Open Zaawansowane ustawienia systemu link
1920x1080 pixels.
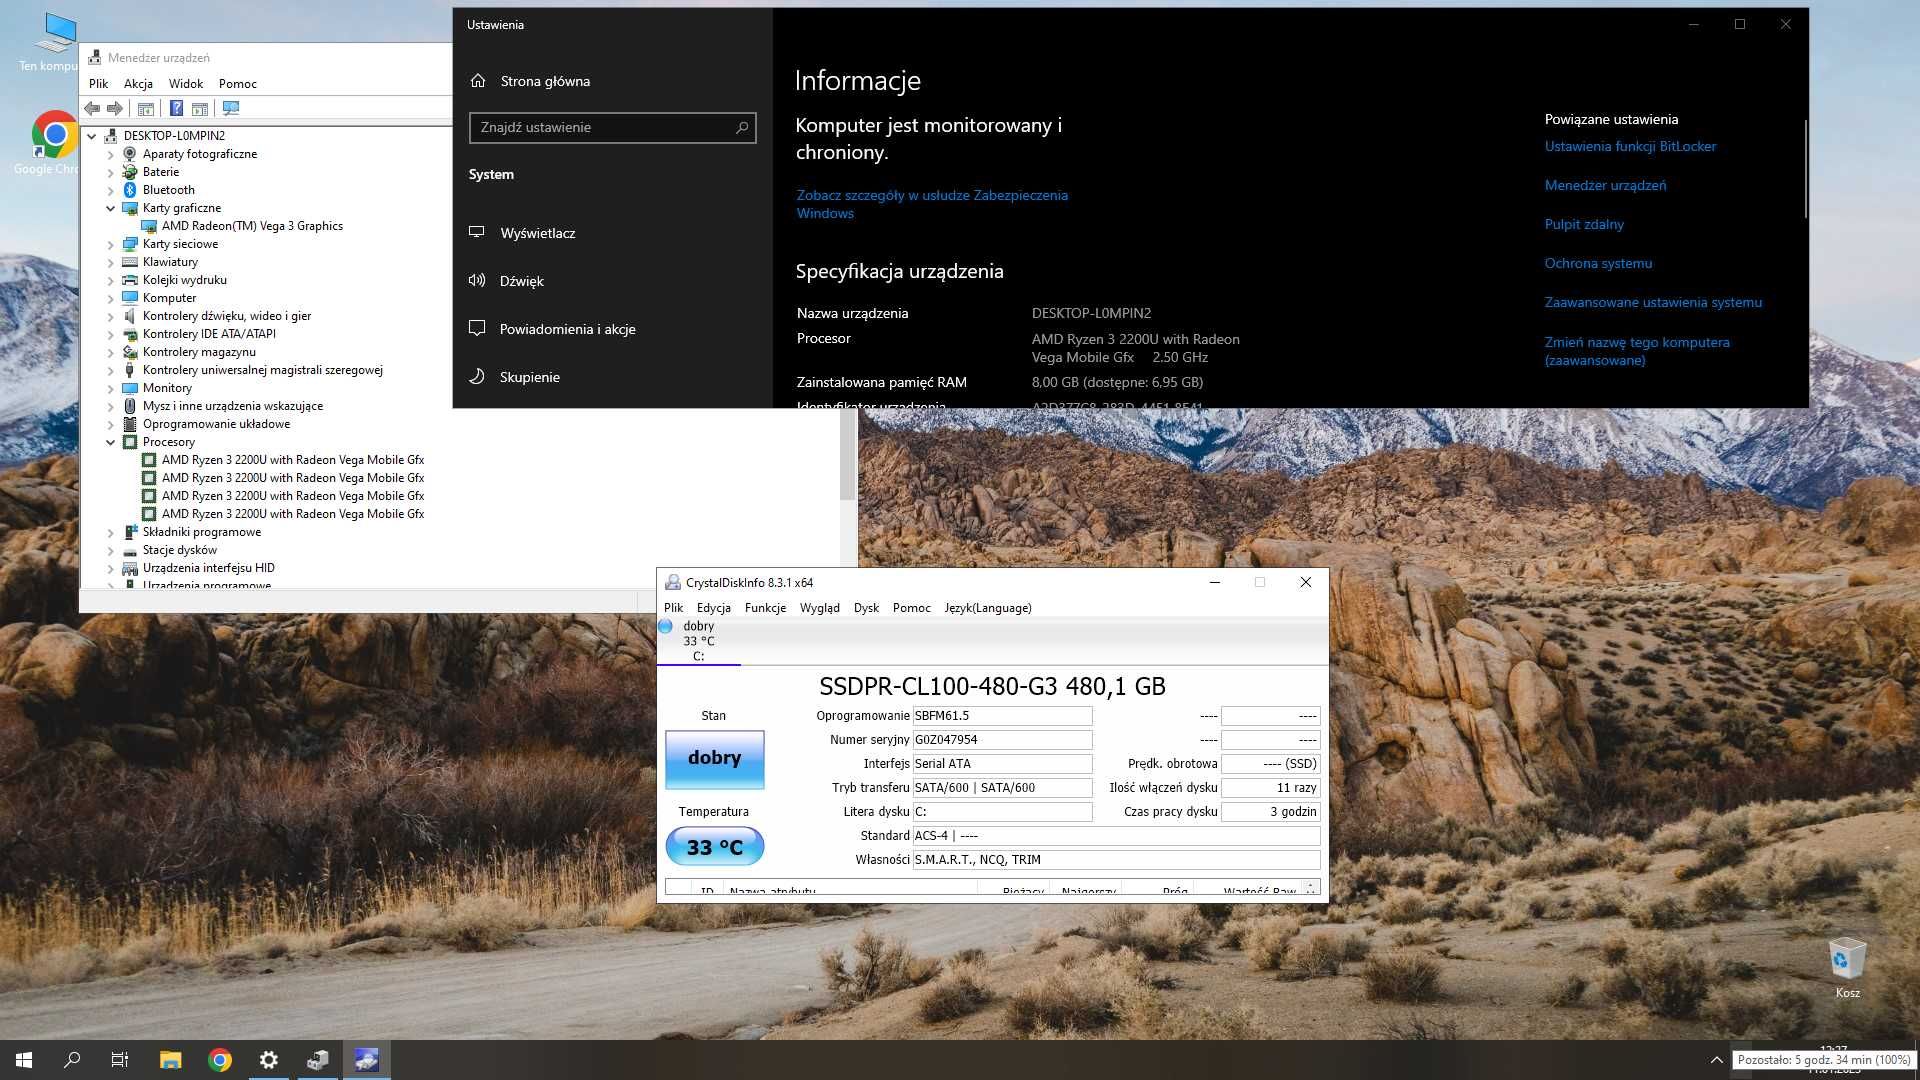click(x=1653, y=302)
